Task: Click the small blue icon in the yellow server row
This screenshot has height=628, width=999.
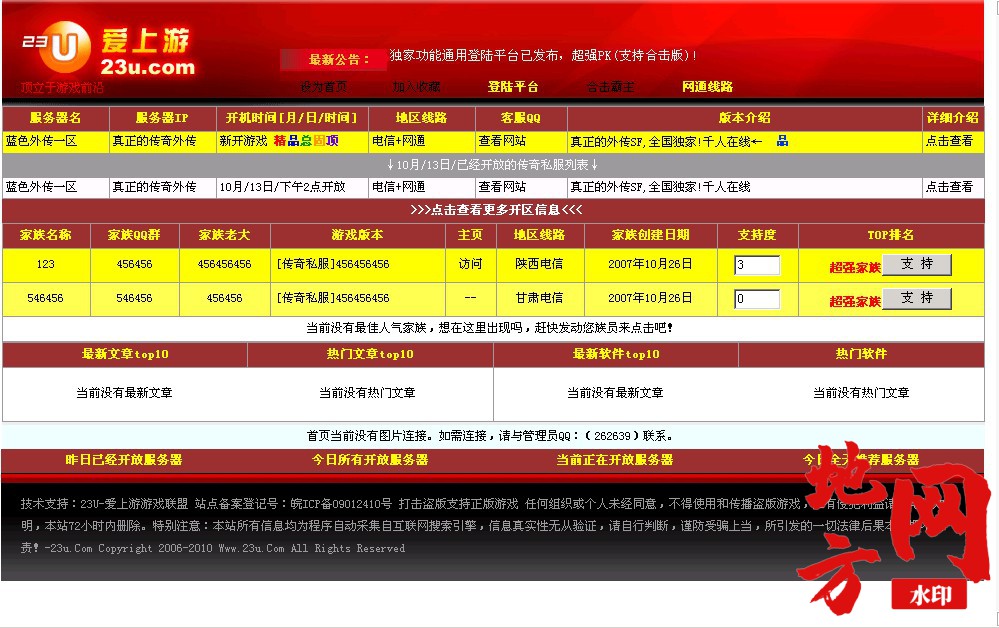Action: click(782, 141)
